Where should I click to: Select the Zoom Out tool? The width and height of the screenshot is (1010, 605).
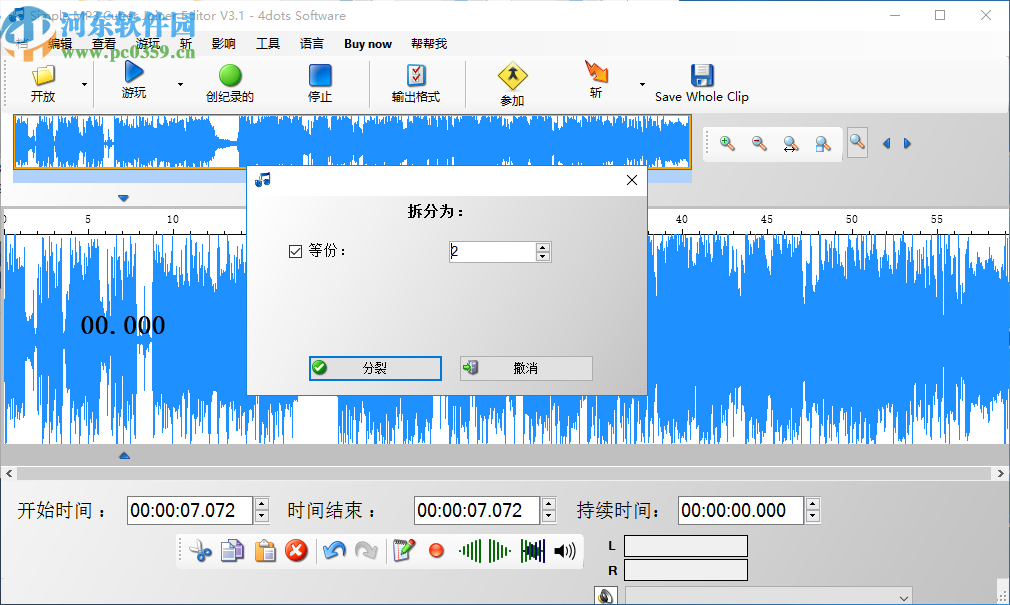coord(757,142)
